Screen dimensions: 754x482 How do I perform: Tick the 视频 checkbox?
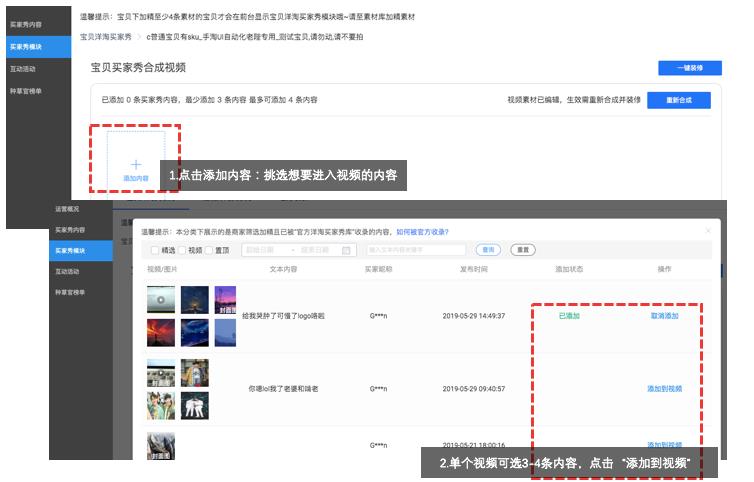[182, 250]
